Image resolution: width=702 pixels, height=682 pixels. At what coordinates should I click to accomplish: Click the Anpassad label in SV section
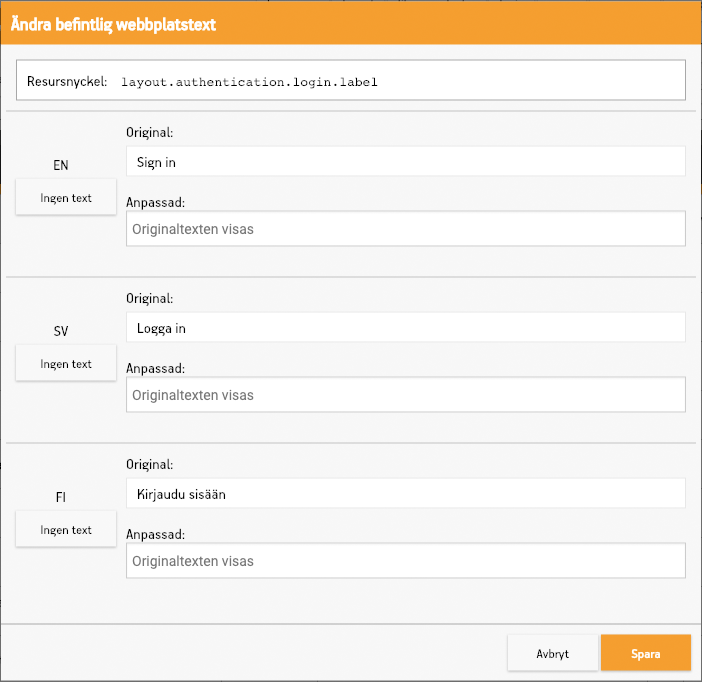[155, 369]
